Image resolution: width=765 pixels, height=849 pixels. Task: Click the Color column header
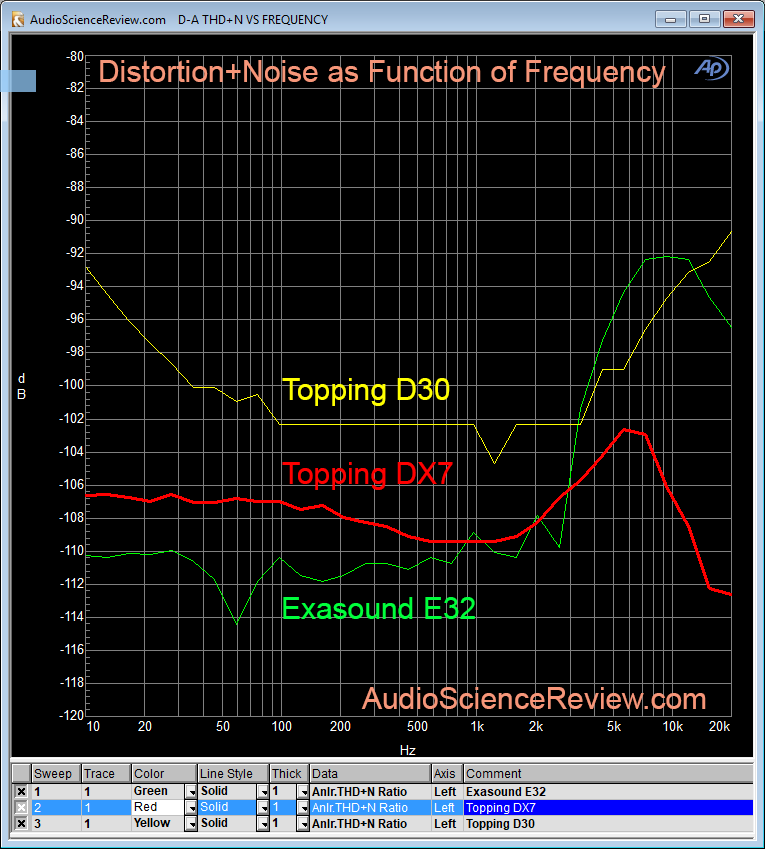click(x=164, y=774)
